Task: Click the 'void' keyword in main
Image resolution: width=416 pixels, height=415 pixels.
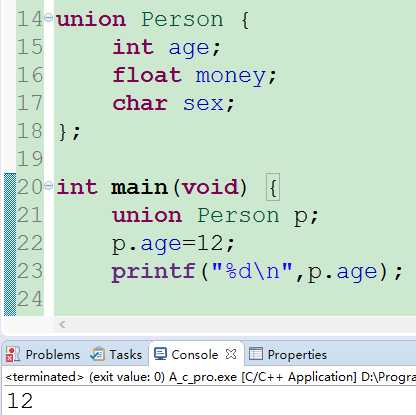Action: coord(211,187)
